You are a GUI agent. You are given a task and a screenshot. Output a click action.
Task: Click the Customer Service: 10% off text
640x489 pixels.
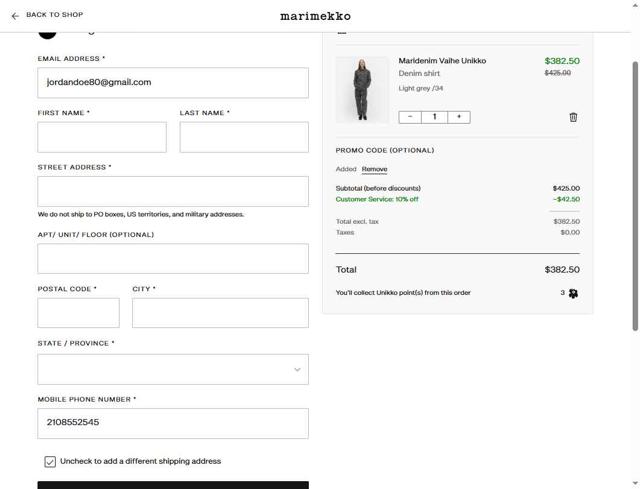[x=377, y=199]
